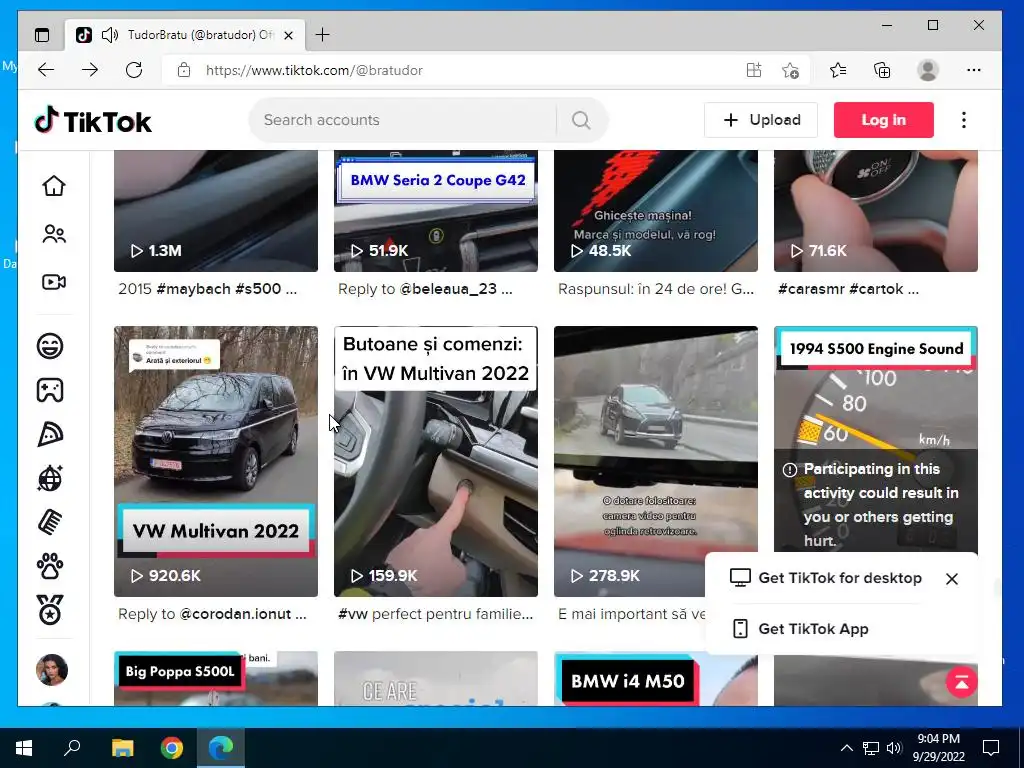This screenshot has width=1024, height=768.
Task: Click the search magnifier icon
Action: click(x=581, y=120)
